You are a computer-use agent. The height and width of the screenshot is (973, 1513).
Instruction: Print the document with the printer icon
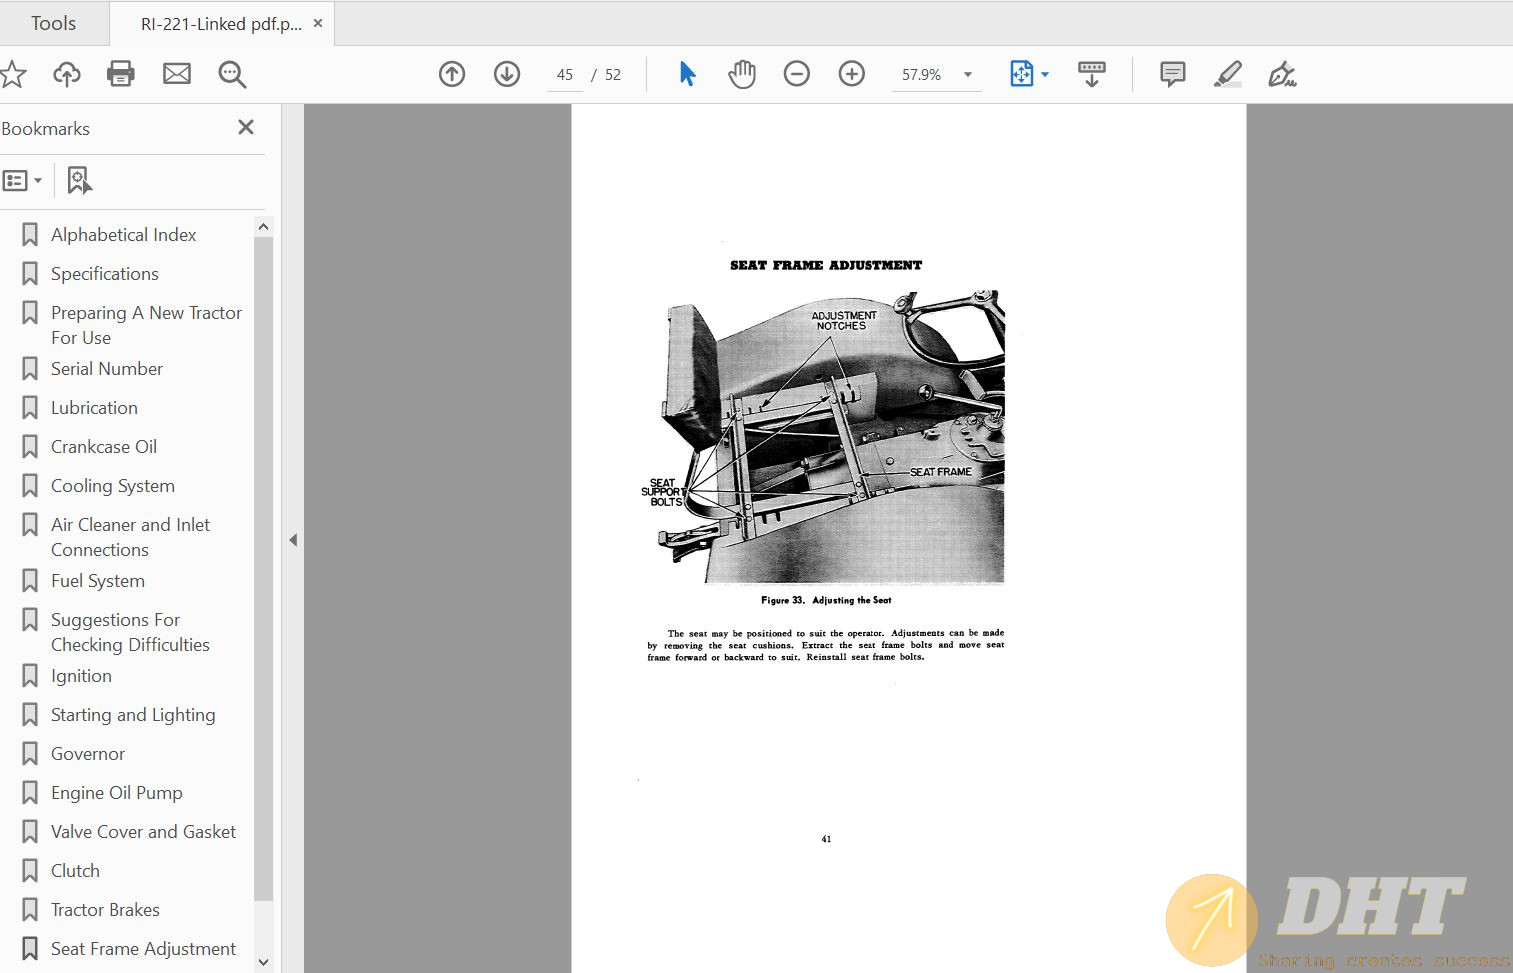[121, 74]
